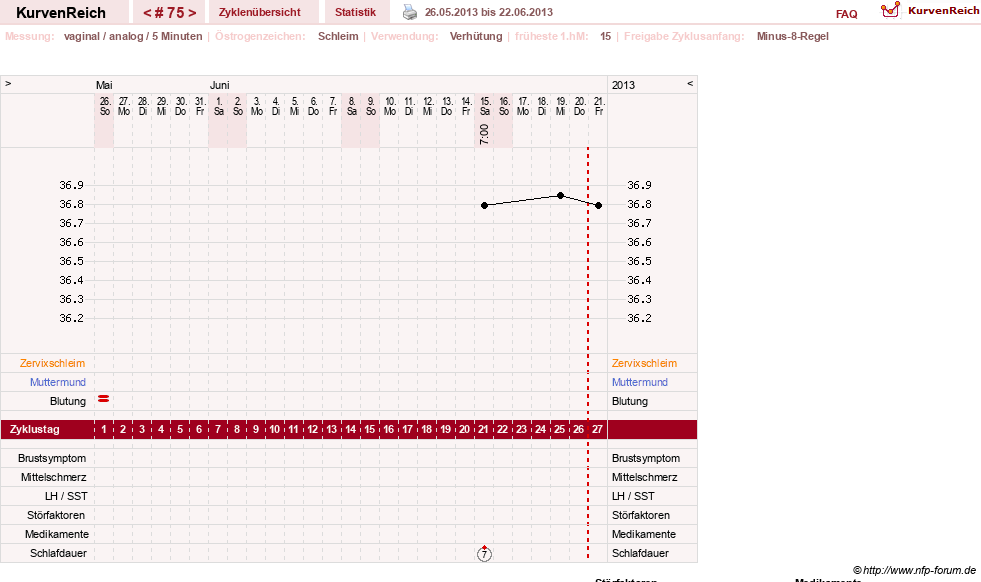Click the sleep duration 7 circle icon
This screenshot has width=981, height=582.
[484, 553]
